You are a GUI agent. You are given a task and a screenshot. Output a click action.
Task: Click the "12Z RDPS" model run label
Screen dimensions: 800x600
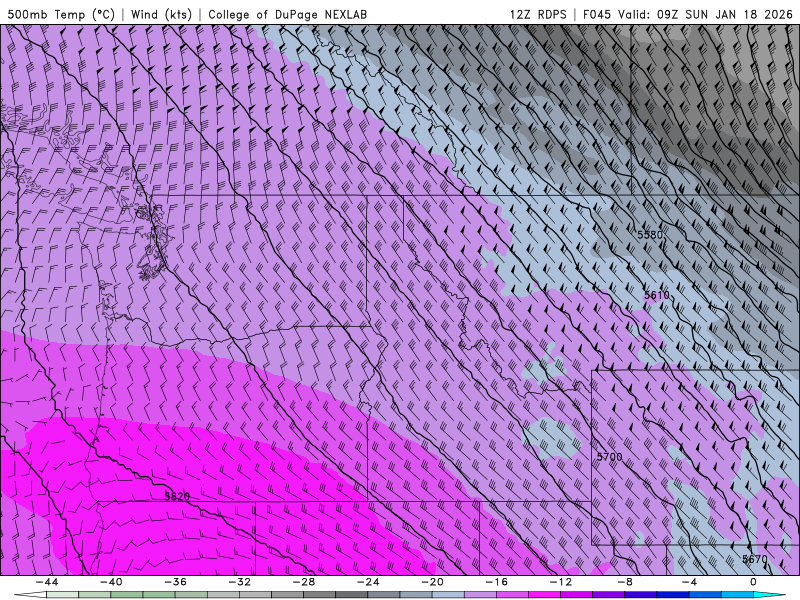click(538, 14)
